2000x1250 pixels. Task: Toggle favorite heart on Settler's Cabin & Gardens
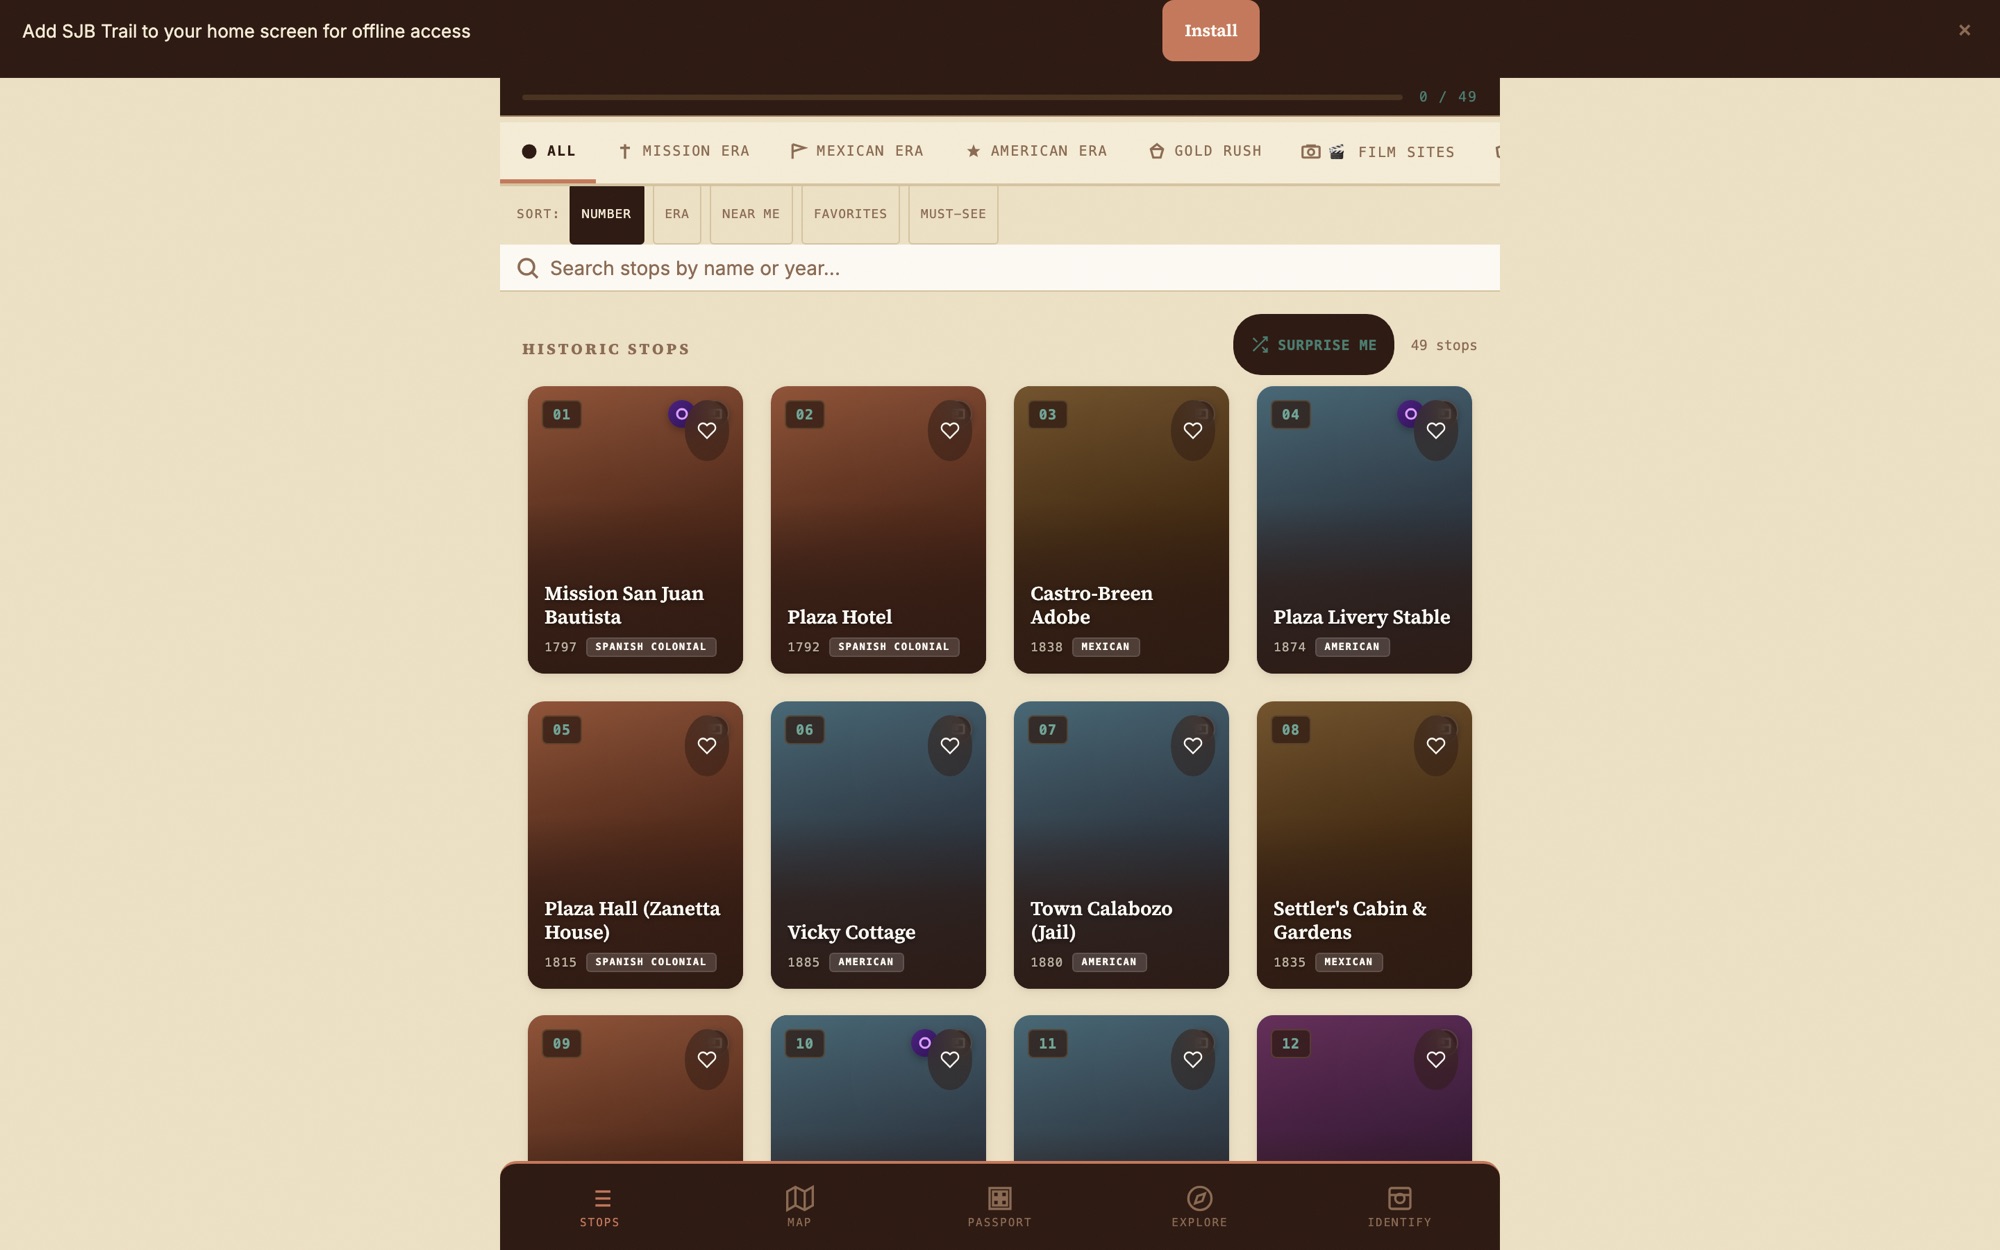pyautogui.click(x=1436, y=746)
